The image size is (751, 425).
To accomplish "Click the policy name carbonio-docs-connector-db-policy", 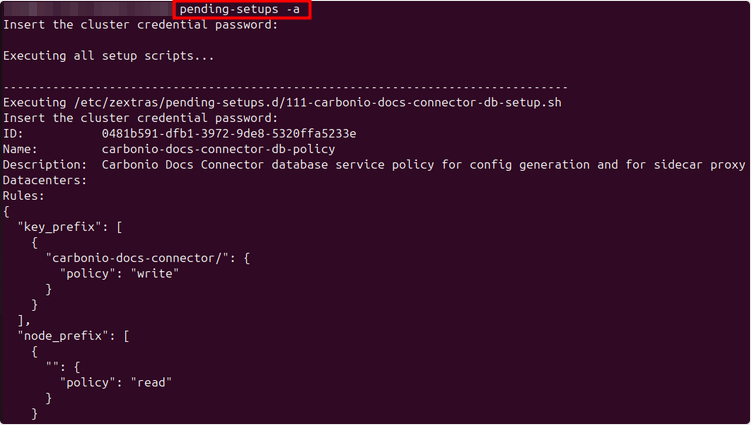I will click(218, 149).
